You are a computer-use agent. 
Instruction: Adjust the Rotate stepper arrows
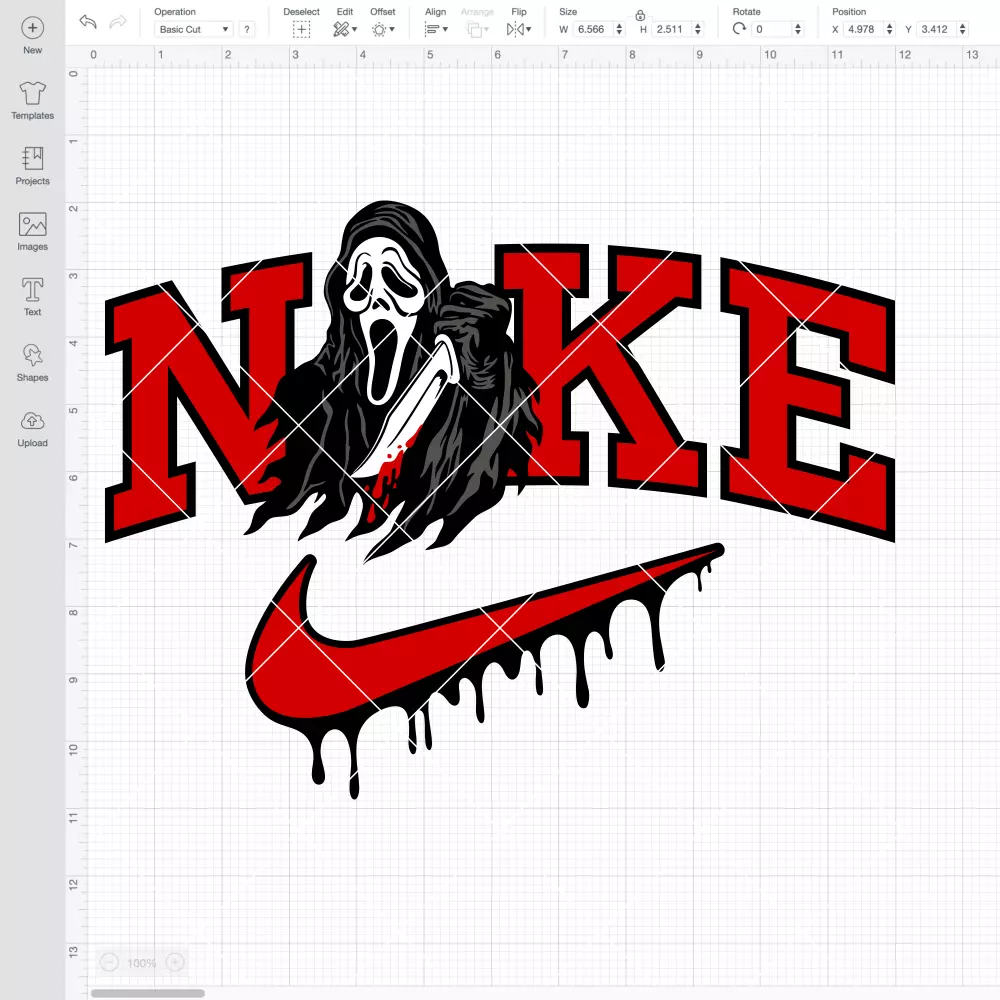pyautogui.click(x=797, y=29)
